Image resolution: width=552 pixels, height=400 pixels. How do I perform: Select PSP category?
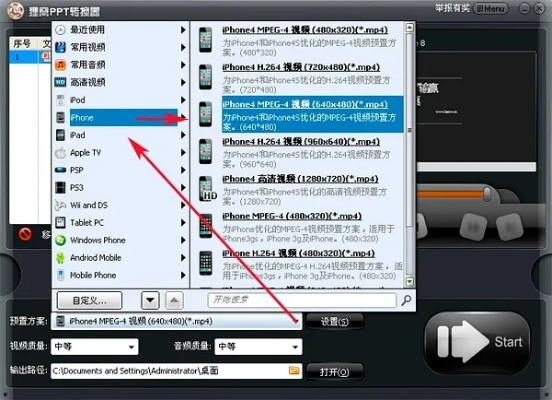click(120, 170)
